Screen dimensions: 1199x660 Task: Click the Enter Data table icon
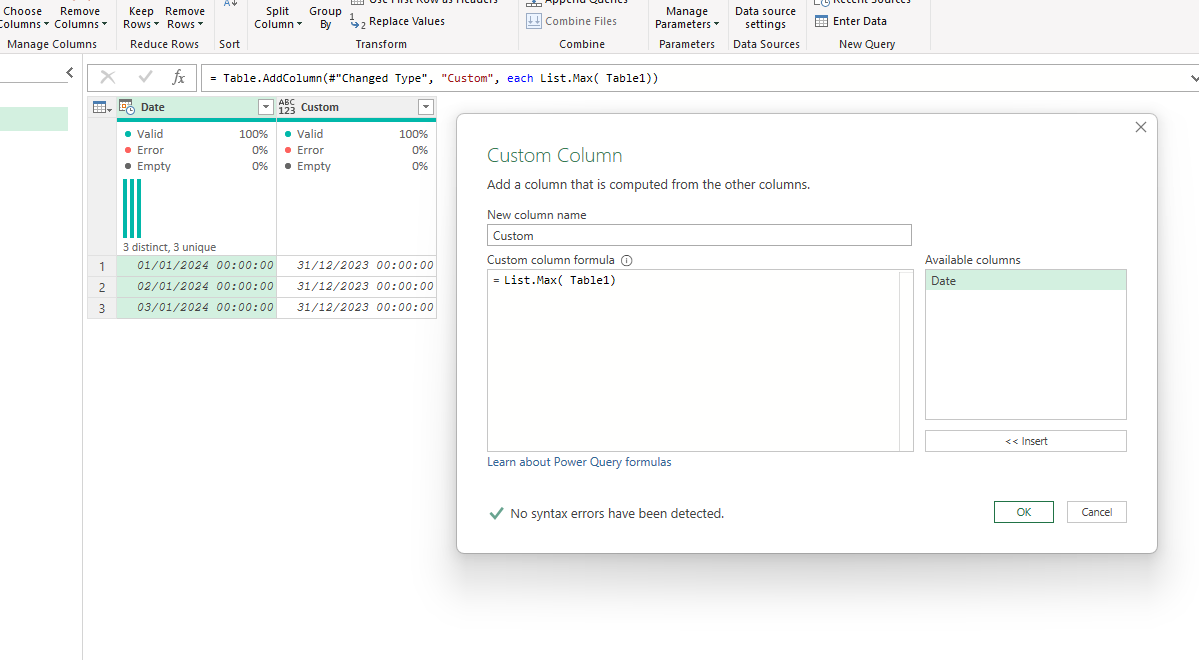tap(821, 21)
